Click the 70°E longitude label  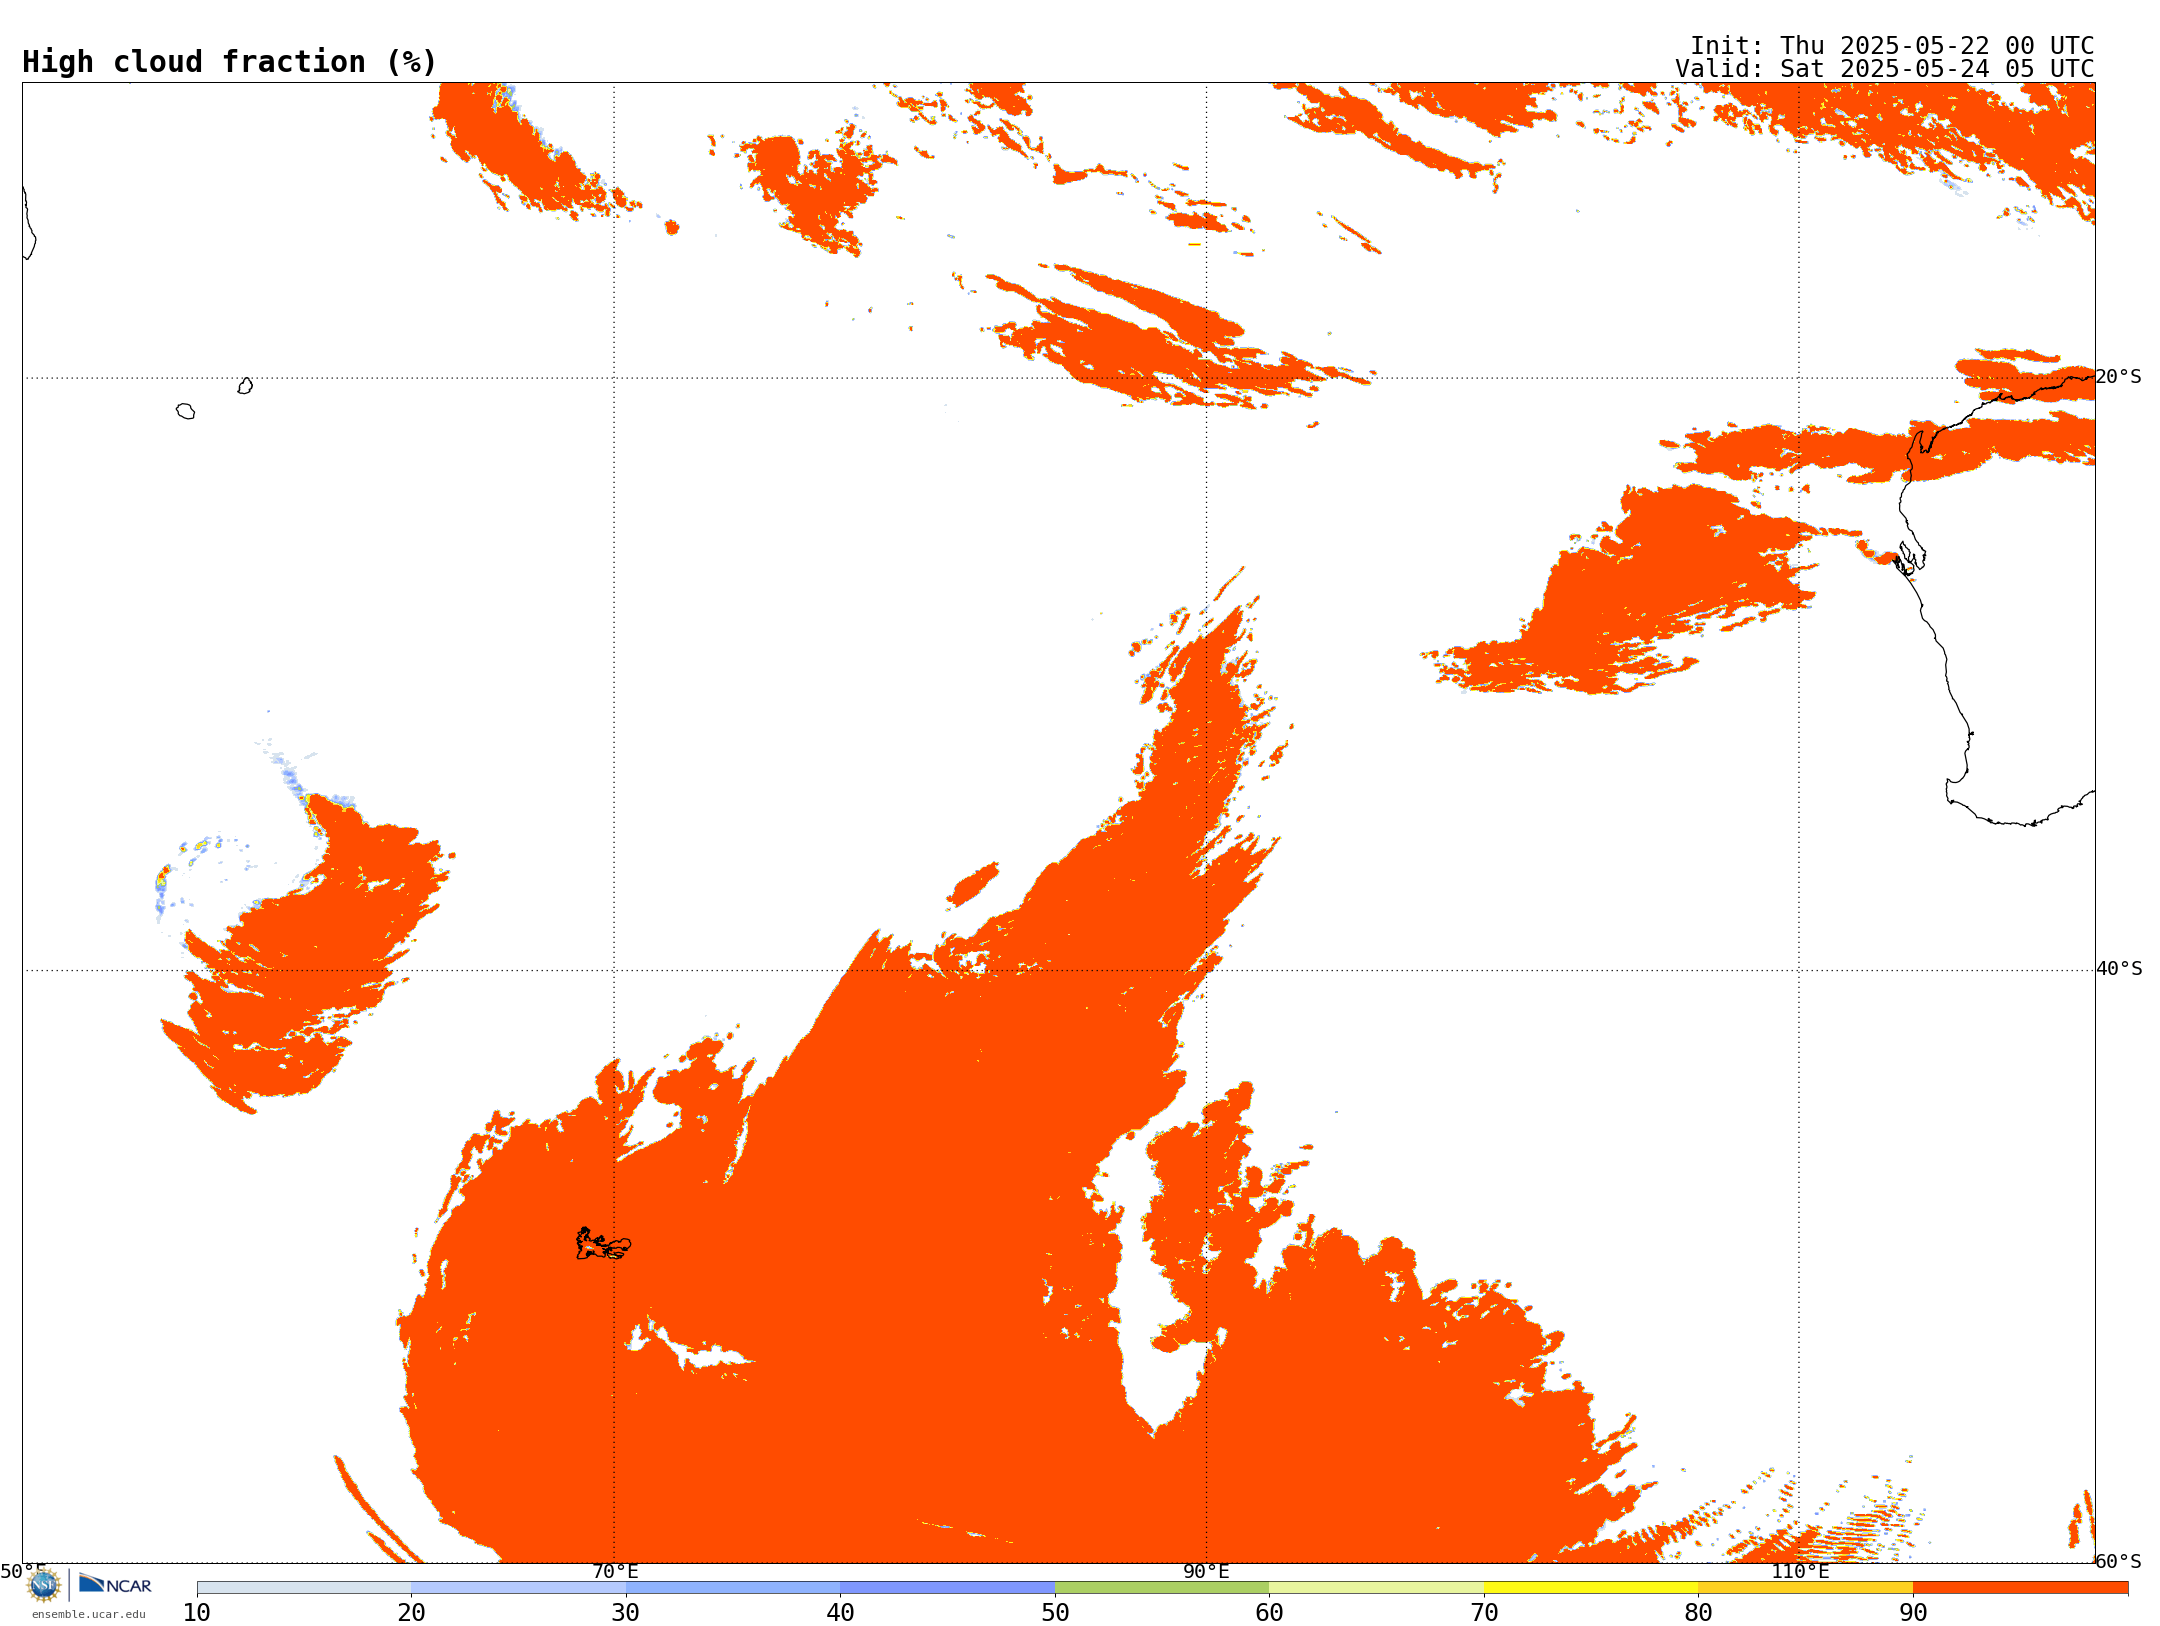[x=615, y=1572]
